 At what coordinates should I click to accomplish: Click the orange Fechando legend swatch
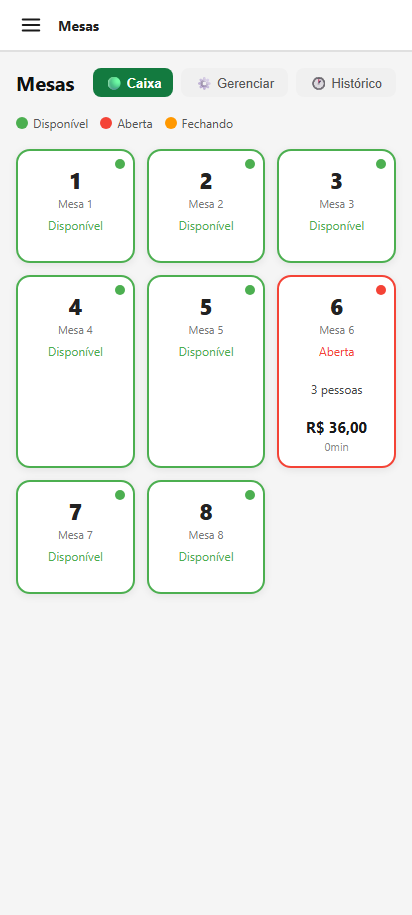pos(171,123)
